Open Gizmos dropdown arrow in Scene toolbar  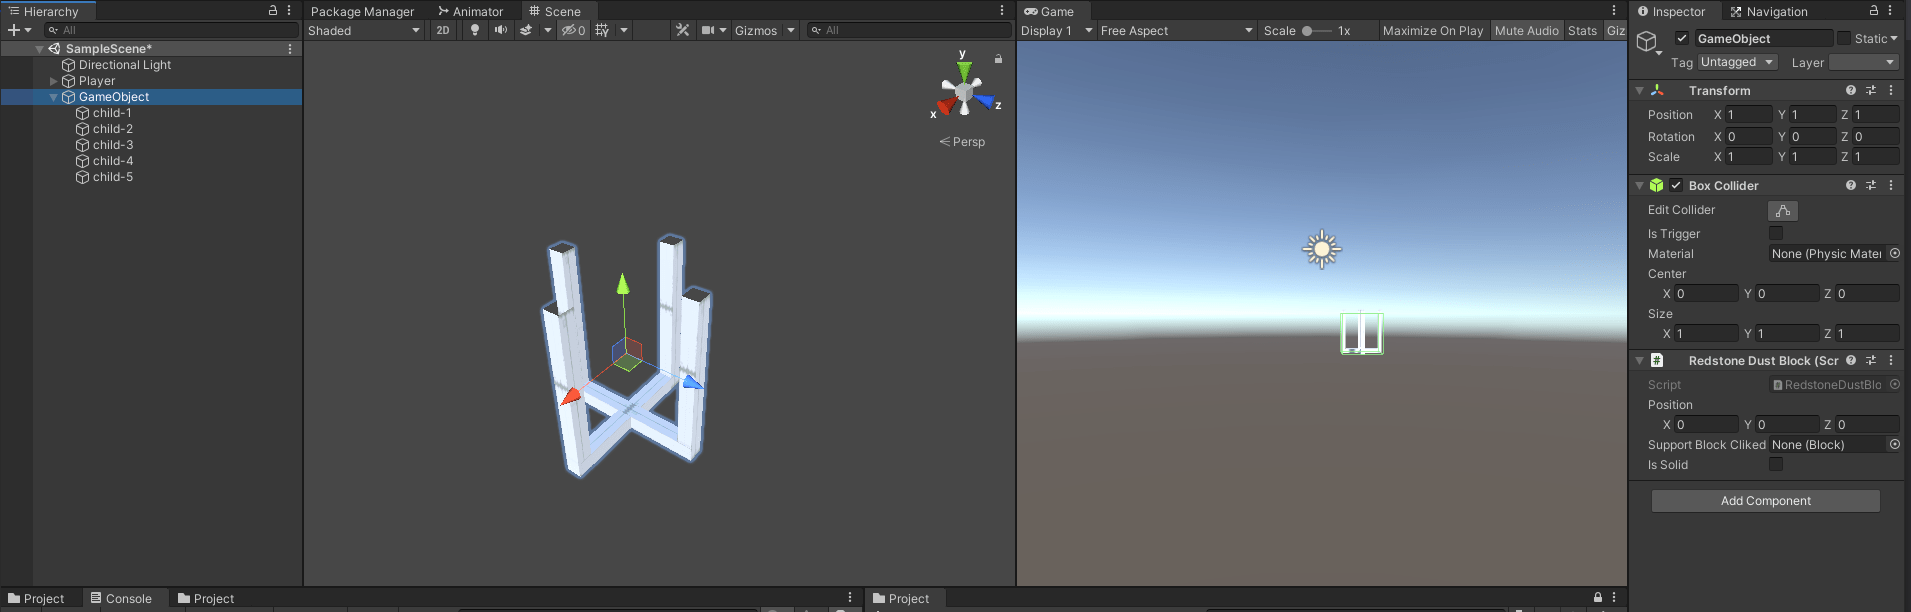tap(791, 30)
